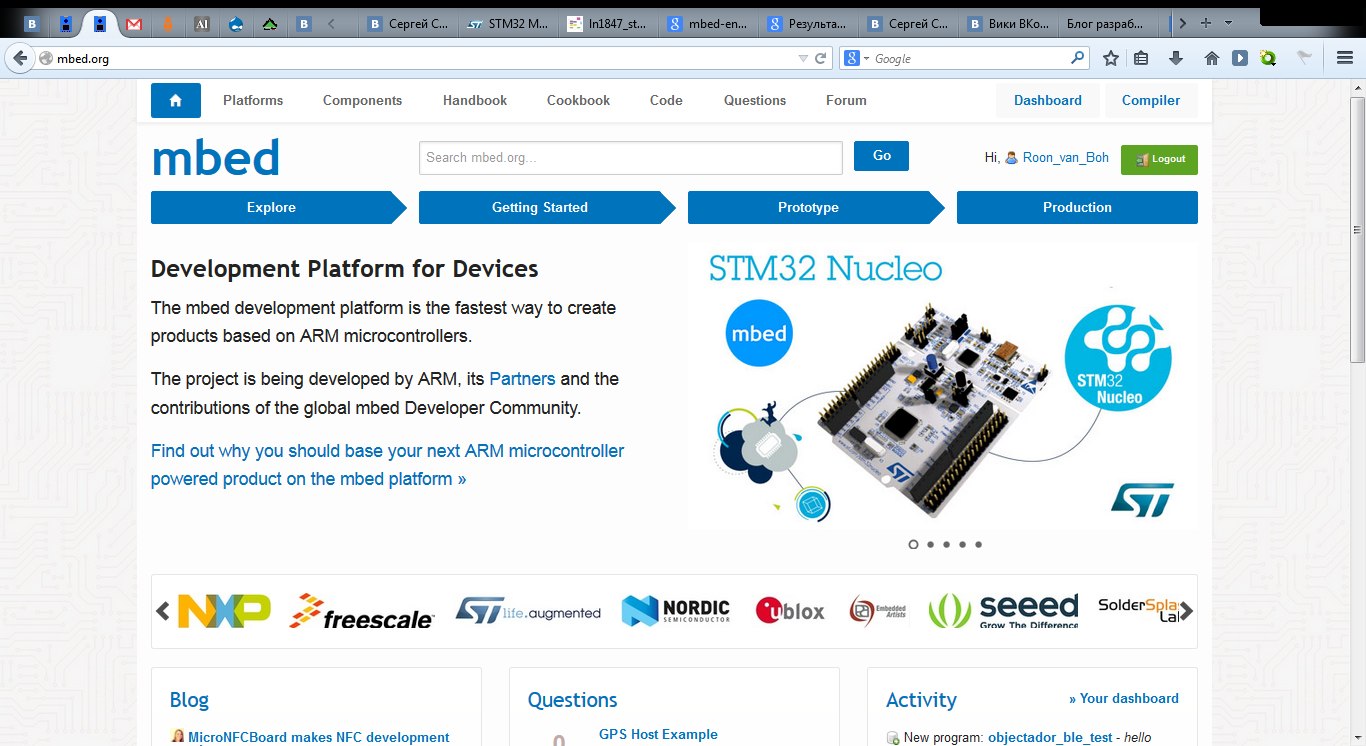Click the green Q extension icon
Viewport: 1366px width, 746px height.
1269,58
